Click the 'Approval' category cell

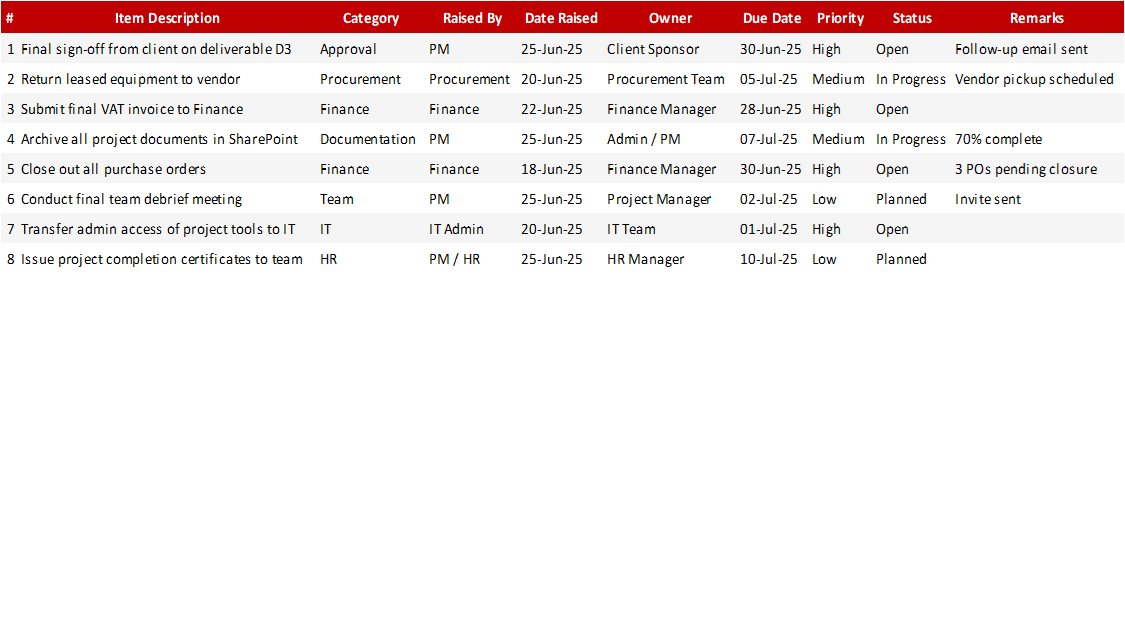coord(348,50)
